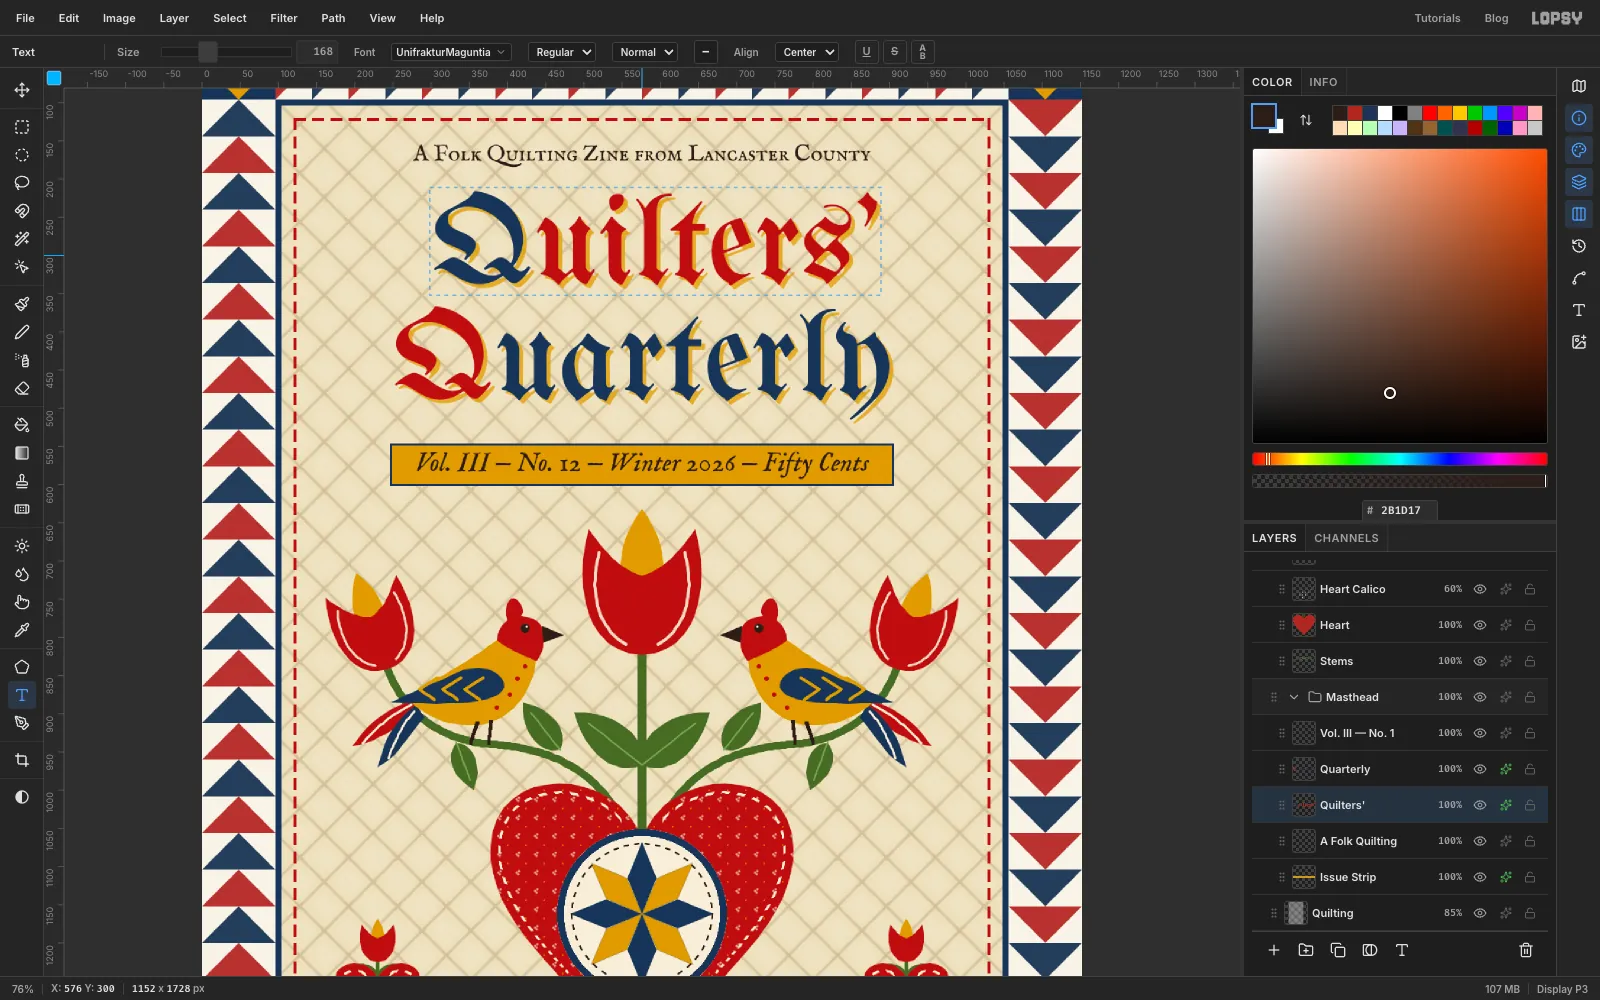Open the Normal dropdown in options bar

click(645, 52)
